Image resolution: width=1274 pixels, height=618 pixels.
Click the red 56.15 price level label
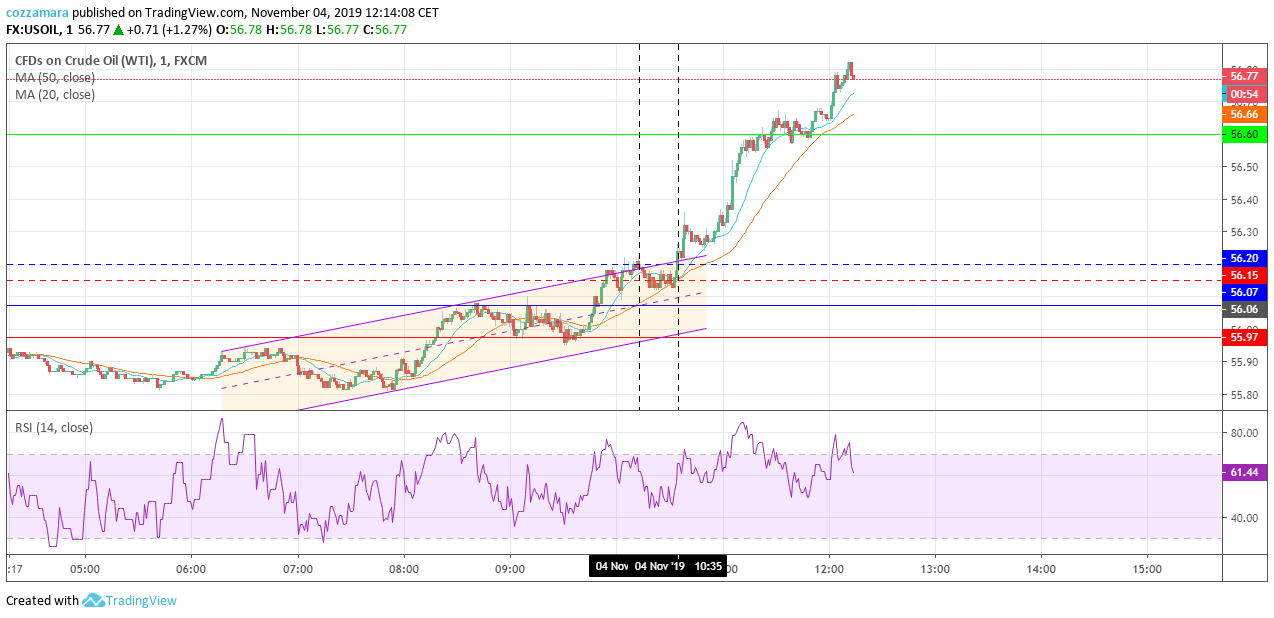1244,275
